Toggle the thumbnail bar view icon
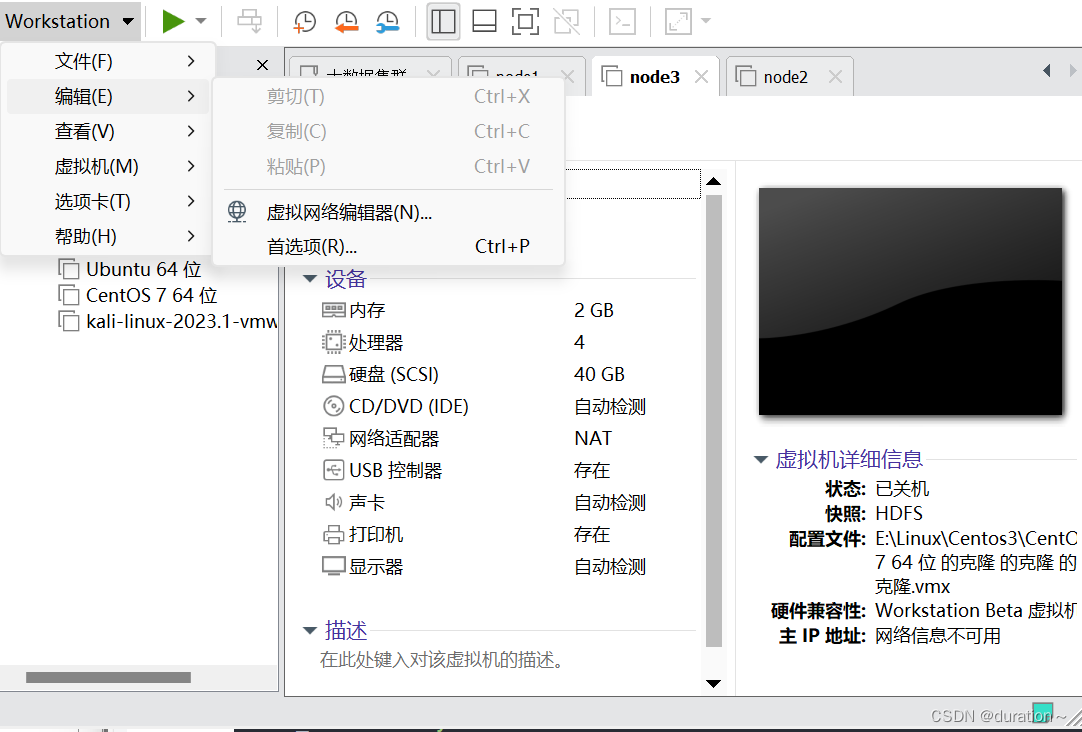Screen dimensions: 1082x732 (484, 20)
